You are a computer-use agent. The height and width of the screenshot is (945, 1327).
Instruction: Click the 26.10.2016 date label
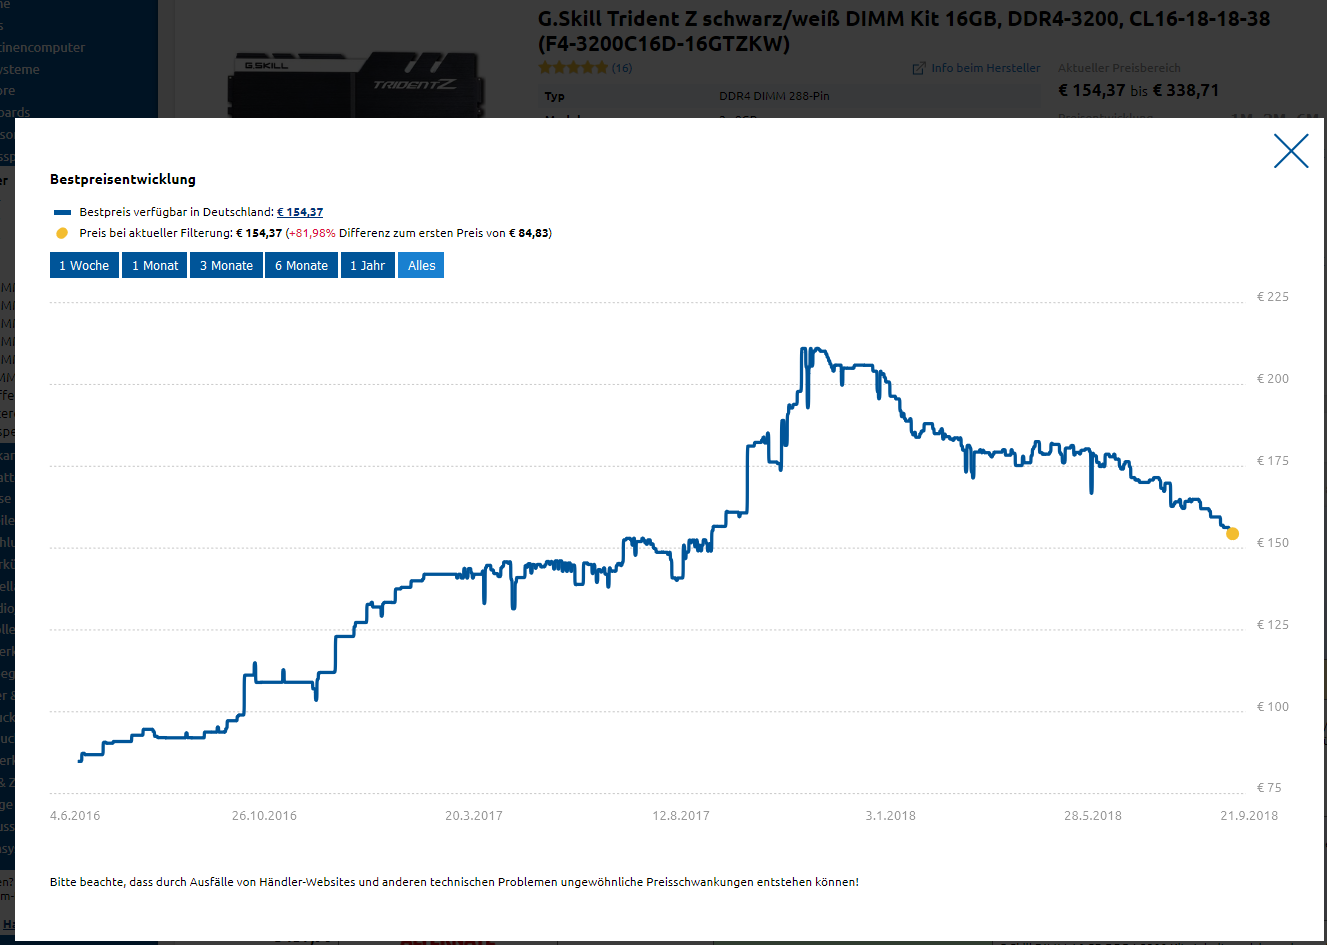point(264,816)
